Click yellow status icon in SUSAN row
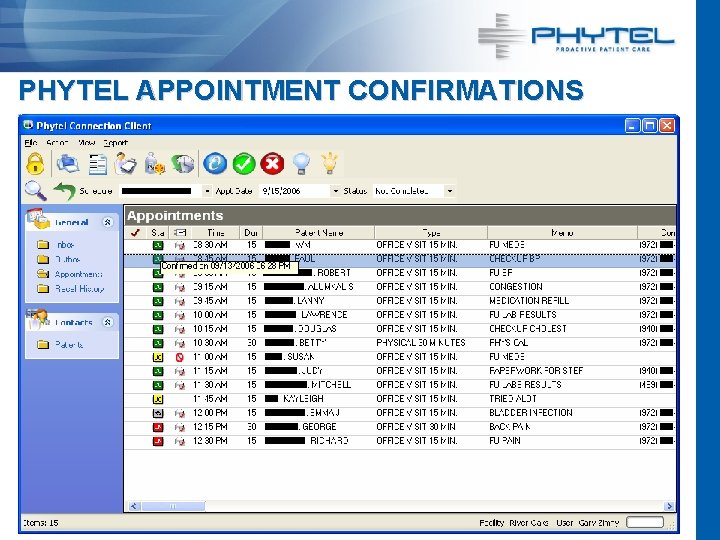 [158, 357]
